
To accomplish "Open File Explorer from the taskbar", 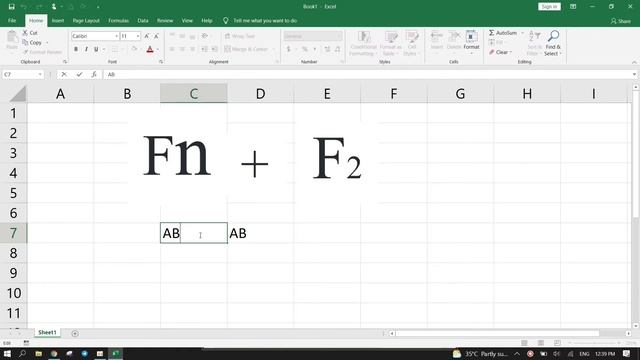I will click(38, 353).
